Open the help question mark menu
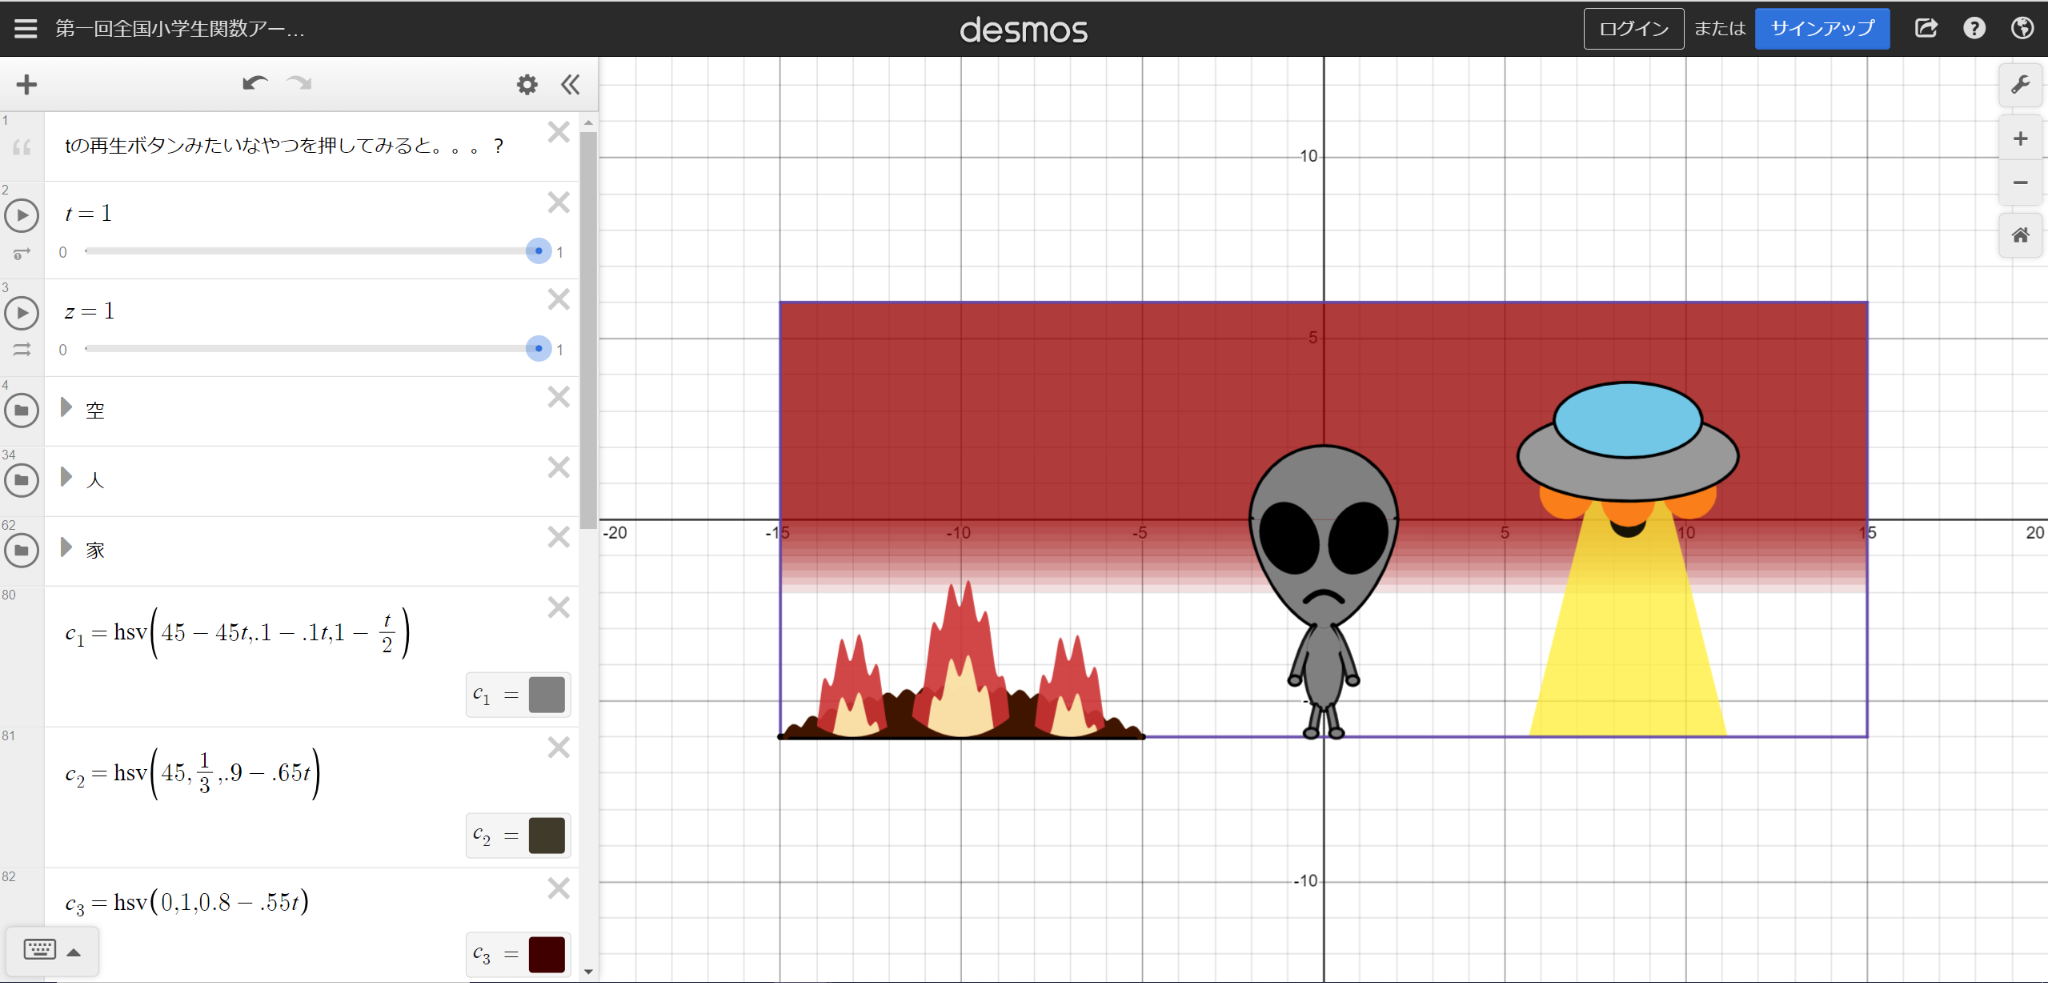2048x983 pixels. (1974, 28)
